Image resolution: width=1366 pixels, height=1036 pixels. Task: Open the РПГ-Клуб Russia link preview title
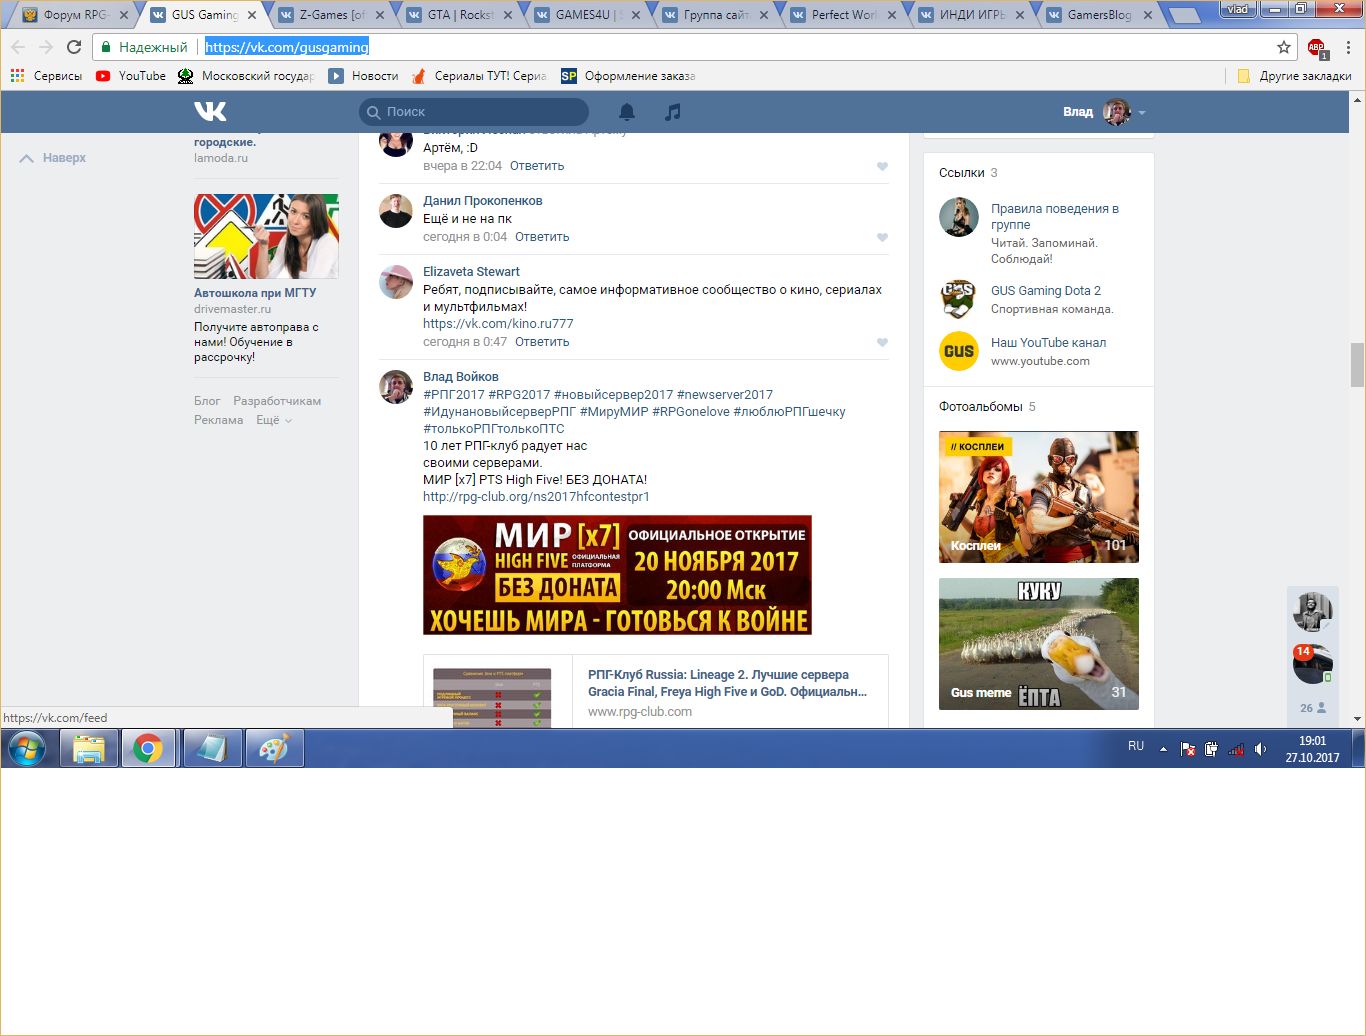[727, 683]
